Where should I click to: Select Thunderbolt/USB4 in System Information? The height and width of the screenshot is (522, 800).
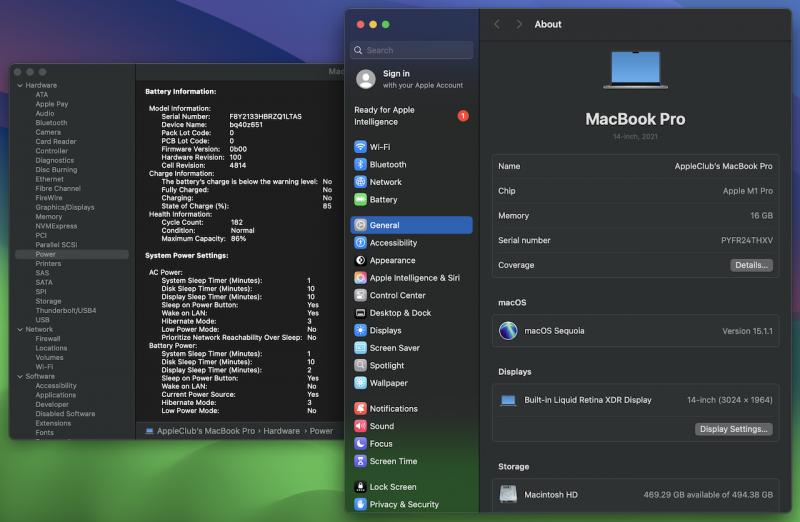pos(66,310)
